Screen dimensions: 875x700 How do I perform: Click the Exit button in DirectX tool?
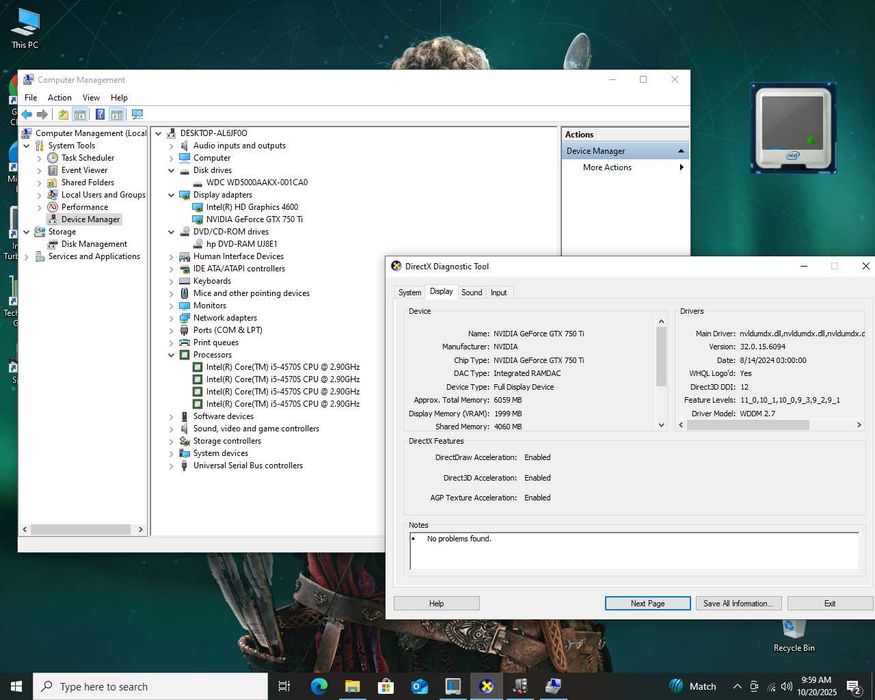pyautogui.click(x=830, y=603)
